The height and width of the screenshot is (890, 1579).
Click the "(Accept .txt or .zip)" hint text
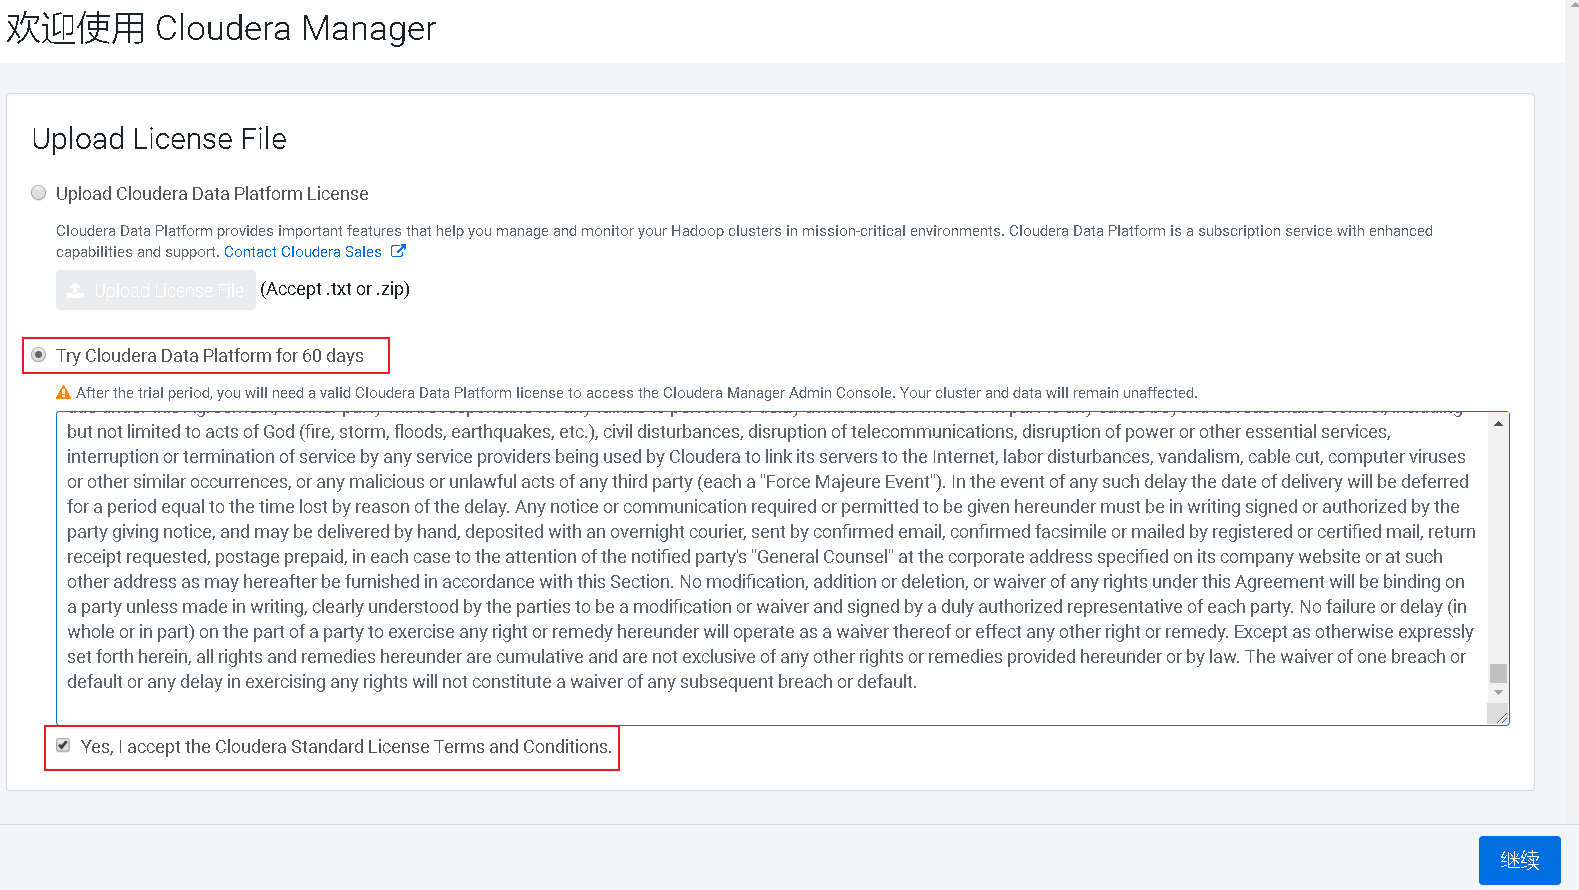(335, 289)
